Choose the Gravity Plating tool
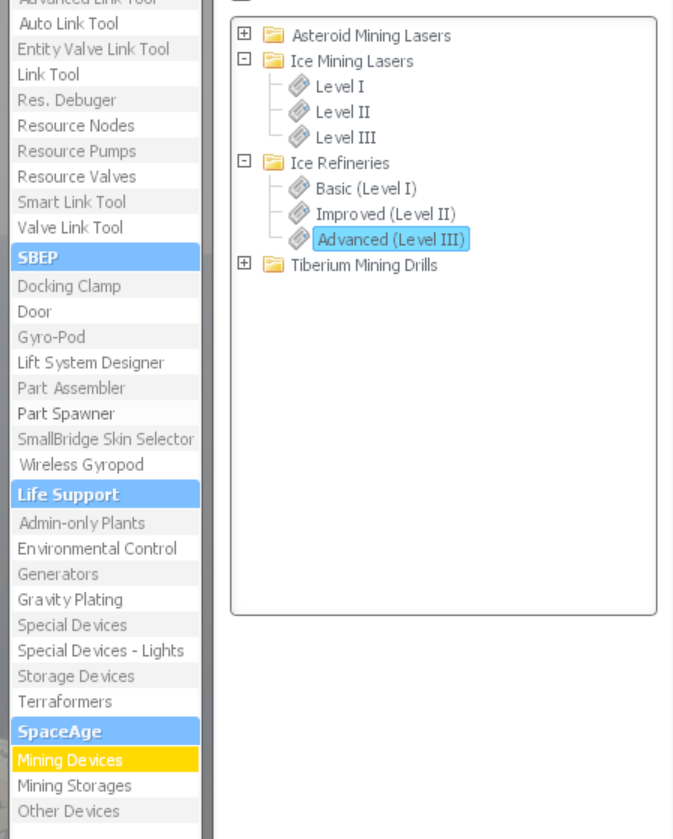The width and height of the screenshot is (673, 839). [70, 600]
